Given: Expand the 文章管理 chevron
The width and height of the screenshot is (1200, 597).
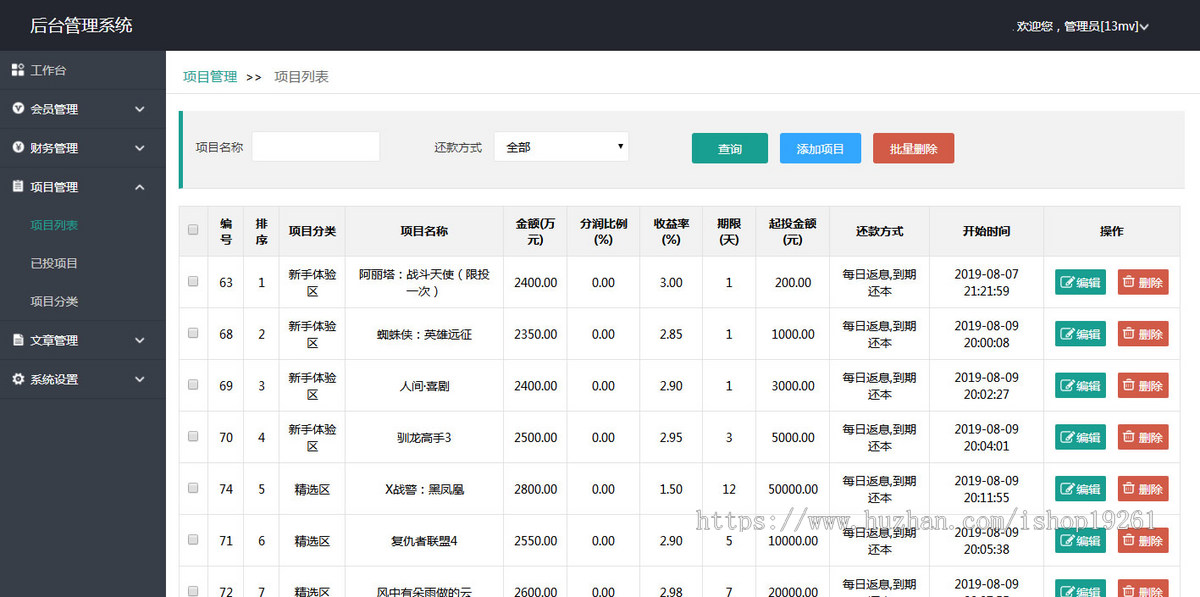Looking at the screenshot, I should pos(139,341).
